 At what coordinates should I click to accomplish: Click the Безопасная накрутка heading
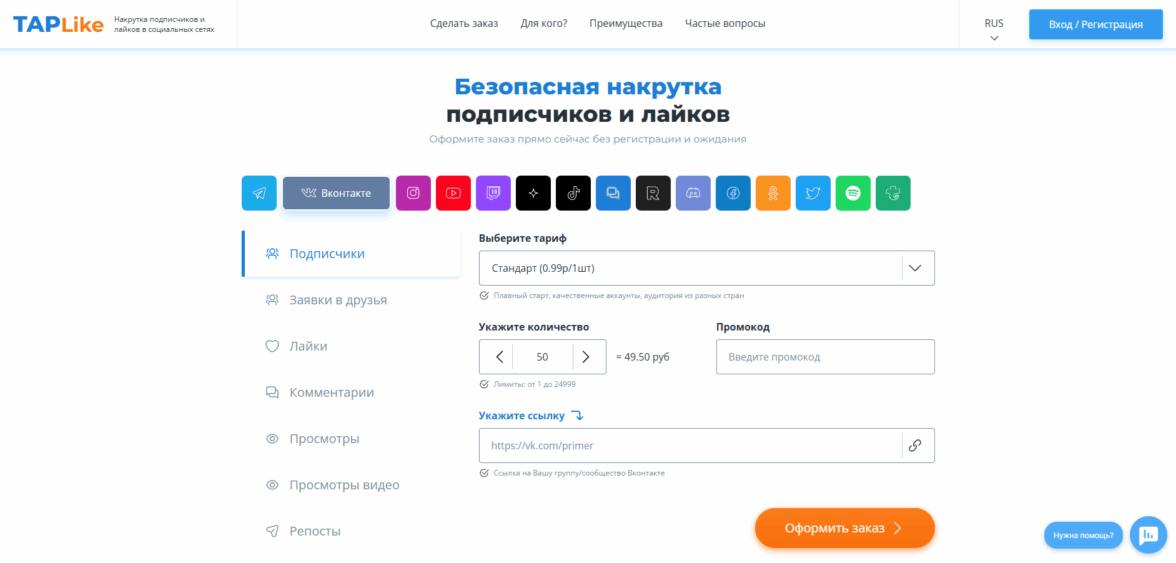[588, 87]
